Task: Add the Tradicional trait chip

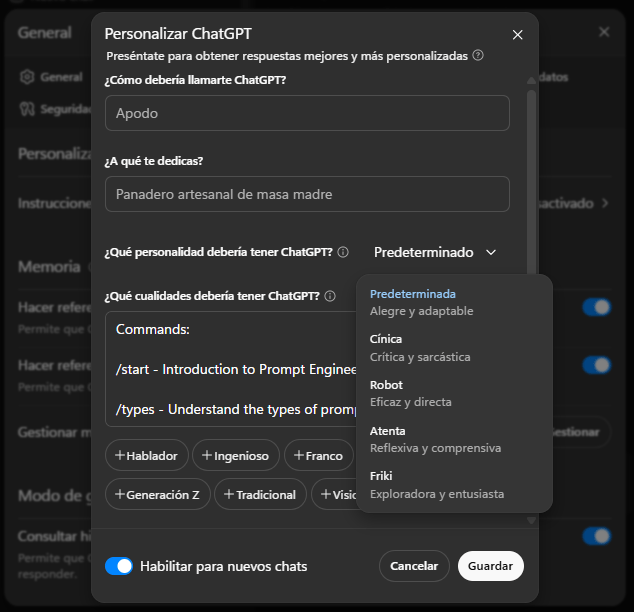Action: click(x=260, y=494)
